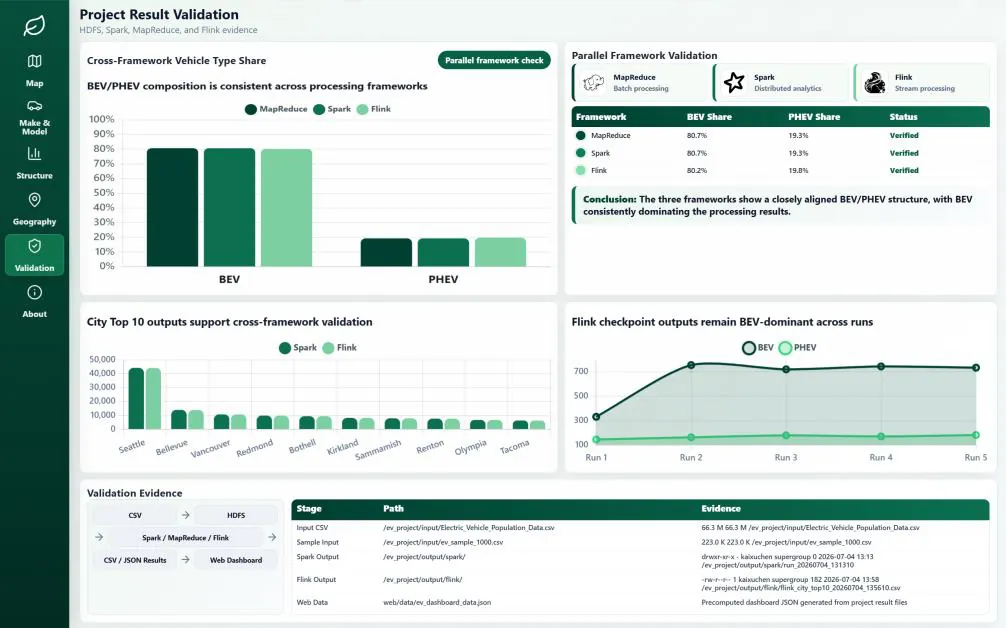1006x628 pixels.
Task: Open the Make & Model car icon
Action: [35, 105]
